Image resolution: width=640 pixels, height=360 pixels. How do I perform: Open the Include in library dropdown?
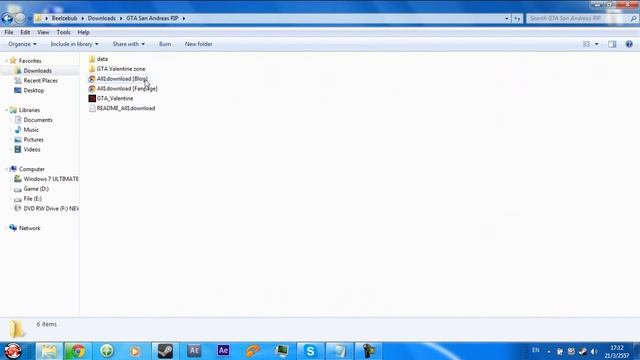[x=74, y=44]
